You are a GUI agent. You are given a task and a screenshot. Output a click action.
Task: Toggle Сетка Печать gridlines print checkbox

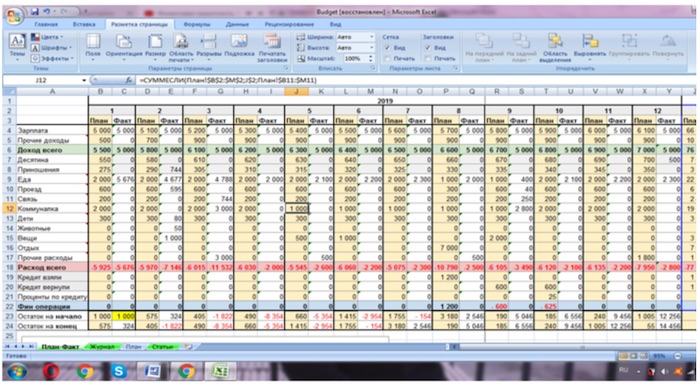point(388,58)
